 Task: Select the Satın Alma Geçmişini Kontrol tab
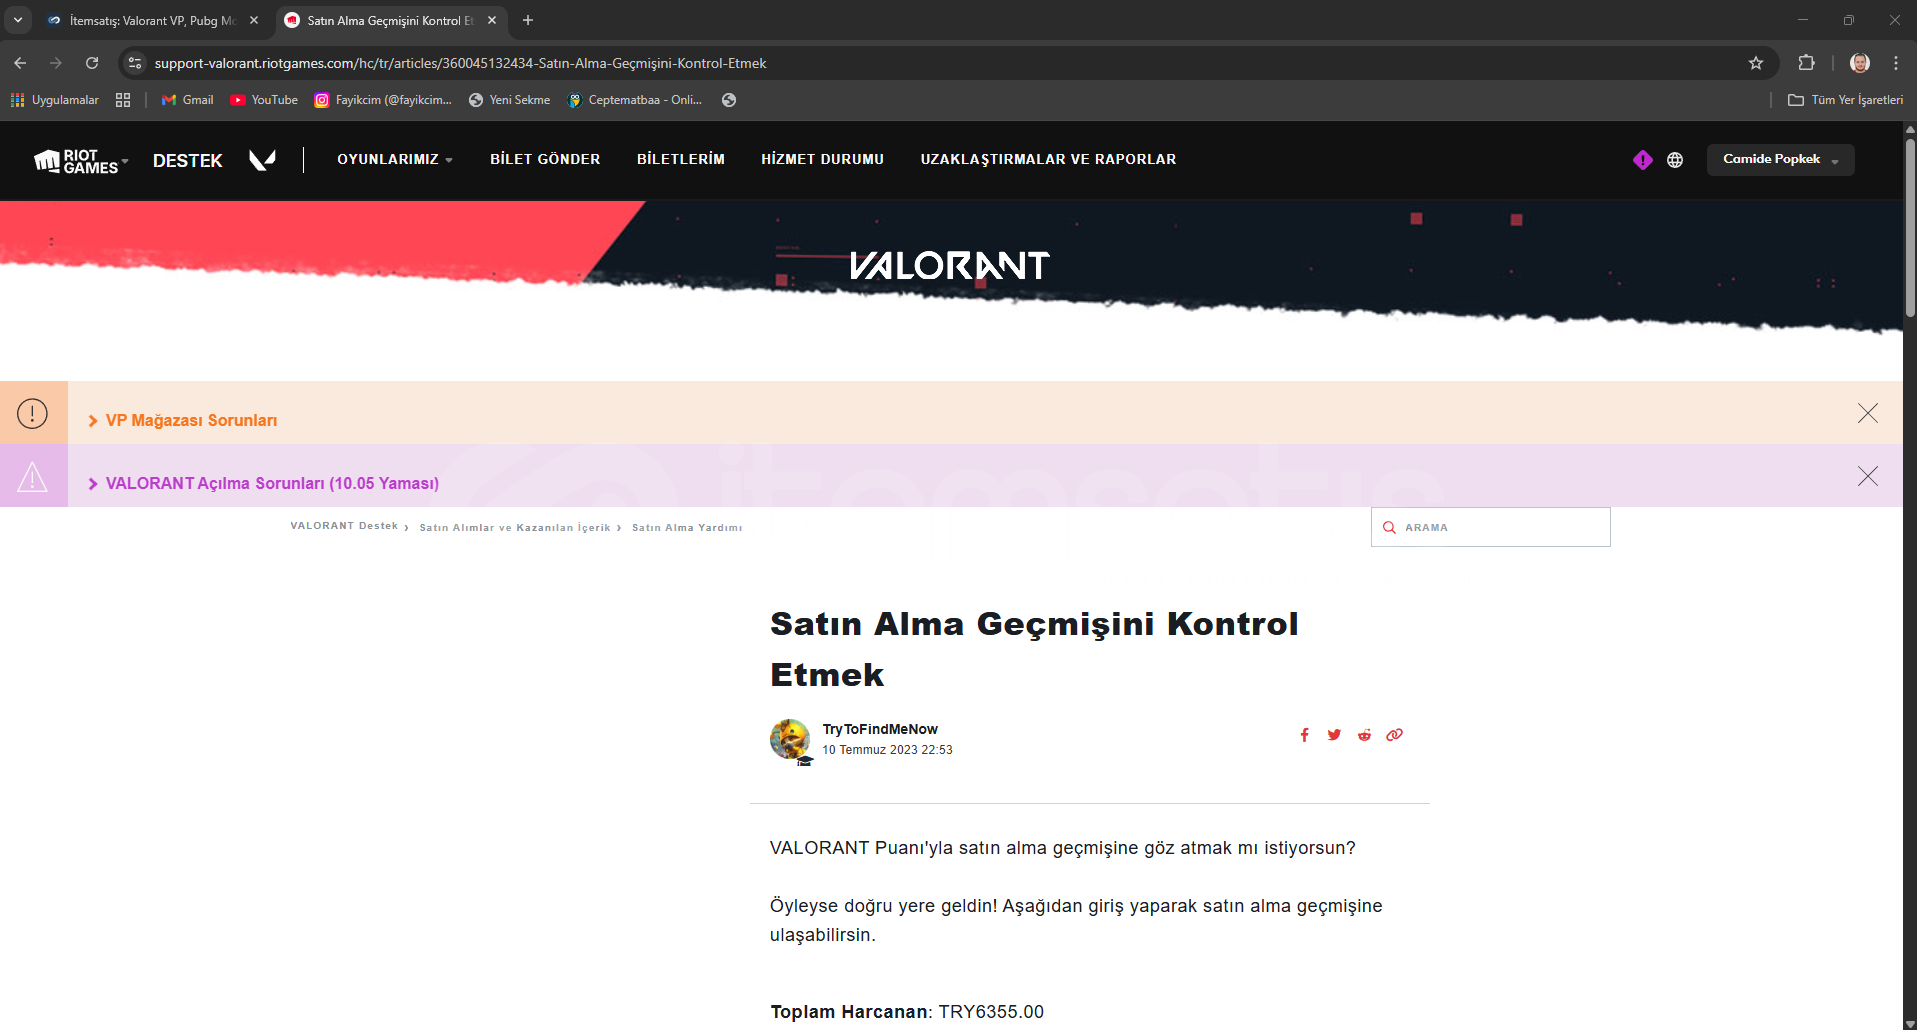[390, 20]
